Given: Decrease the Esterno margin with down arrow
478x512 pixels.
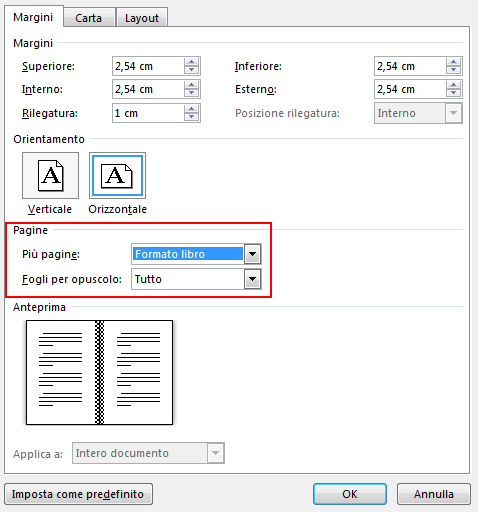Looking at the screenshot, I should point(453,93).
